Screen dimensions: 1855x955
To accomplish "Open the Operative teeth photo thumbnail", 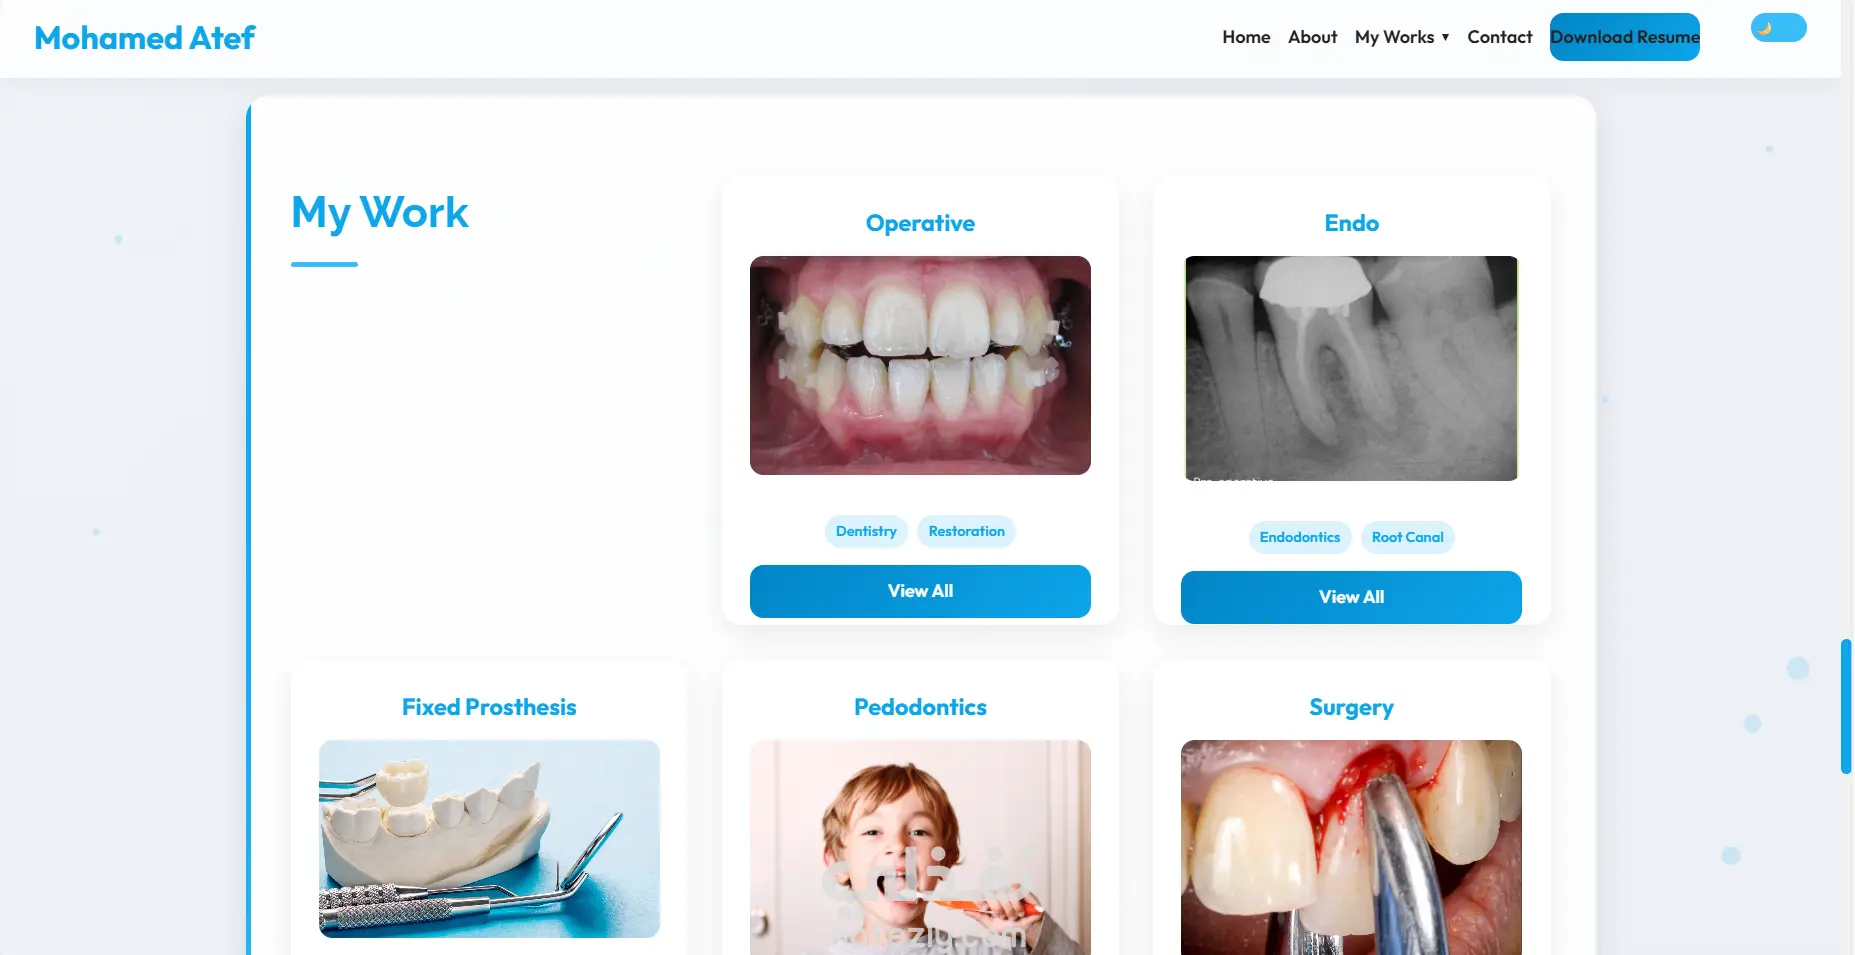I will coord(920,365).
